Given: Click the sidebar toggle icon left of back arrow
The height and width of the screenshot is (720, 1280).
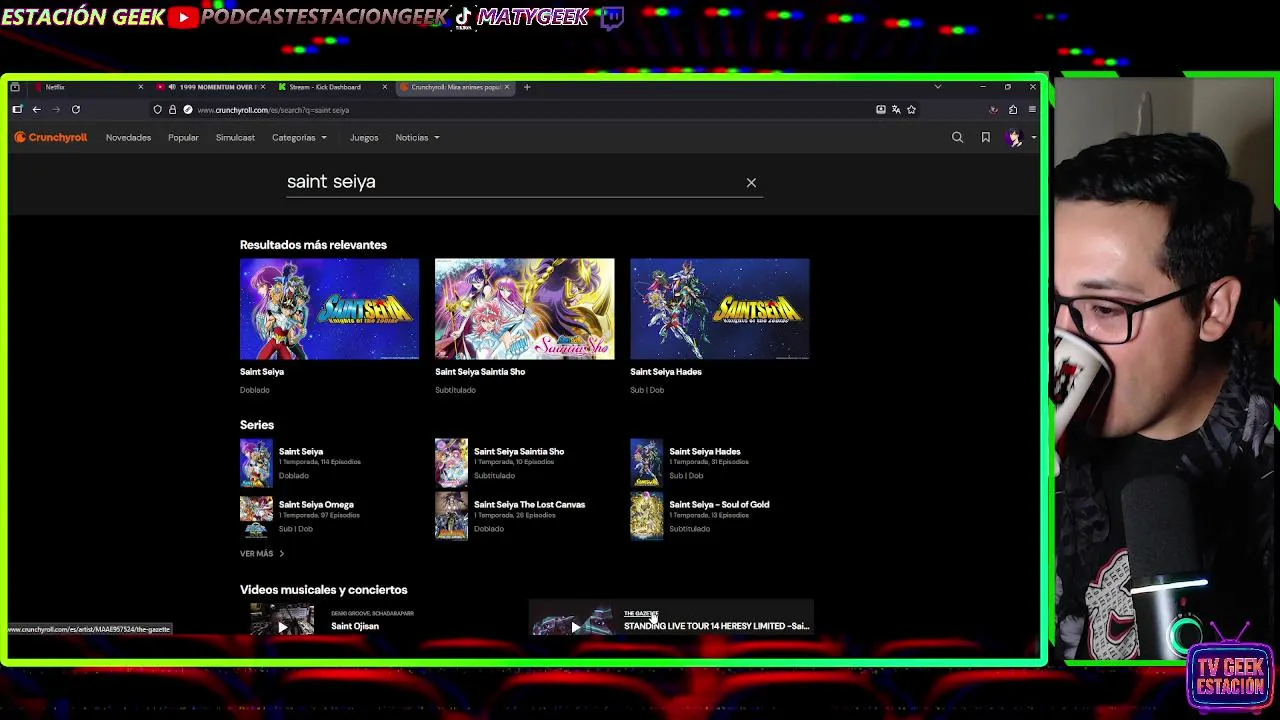Looking at the screenshot, I should (x=17, y=109).
